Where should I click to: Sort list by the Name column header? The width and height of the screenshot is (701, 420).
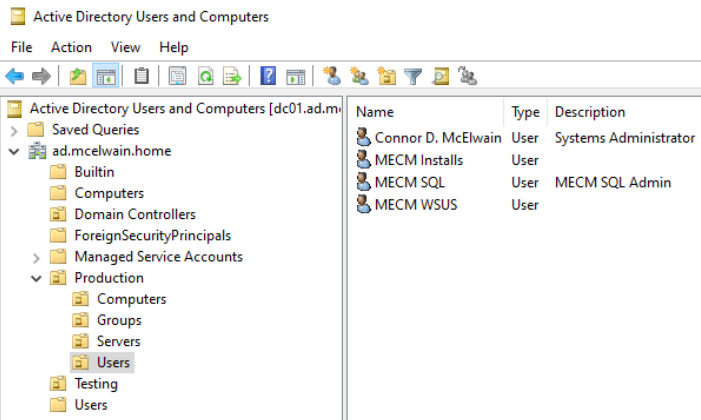(375, 112)
